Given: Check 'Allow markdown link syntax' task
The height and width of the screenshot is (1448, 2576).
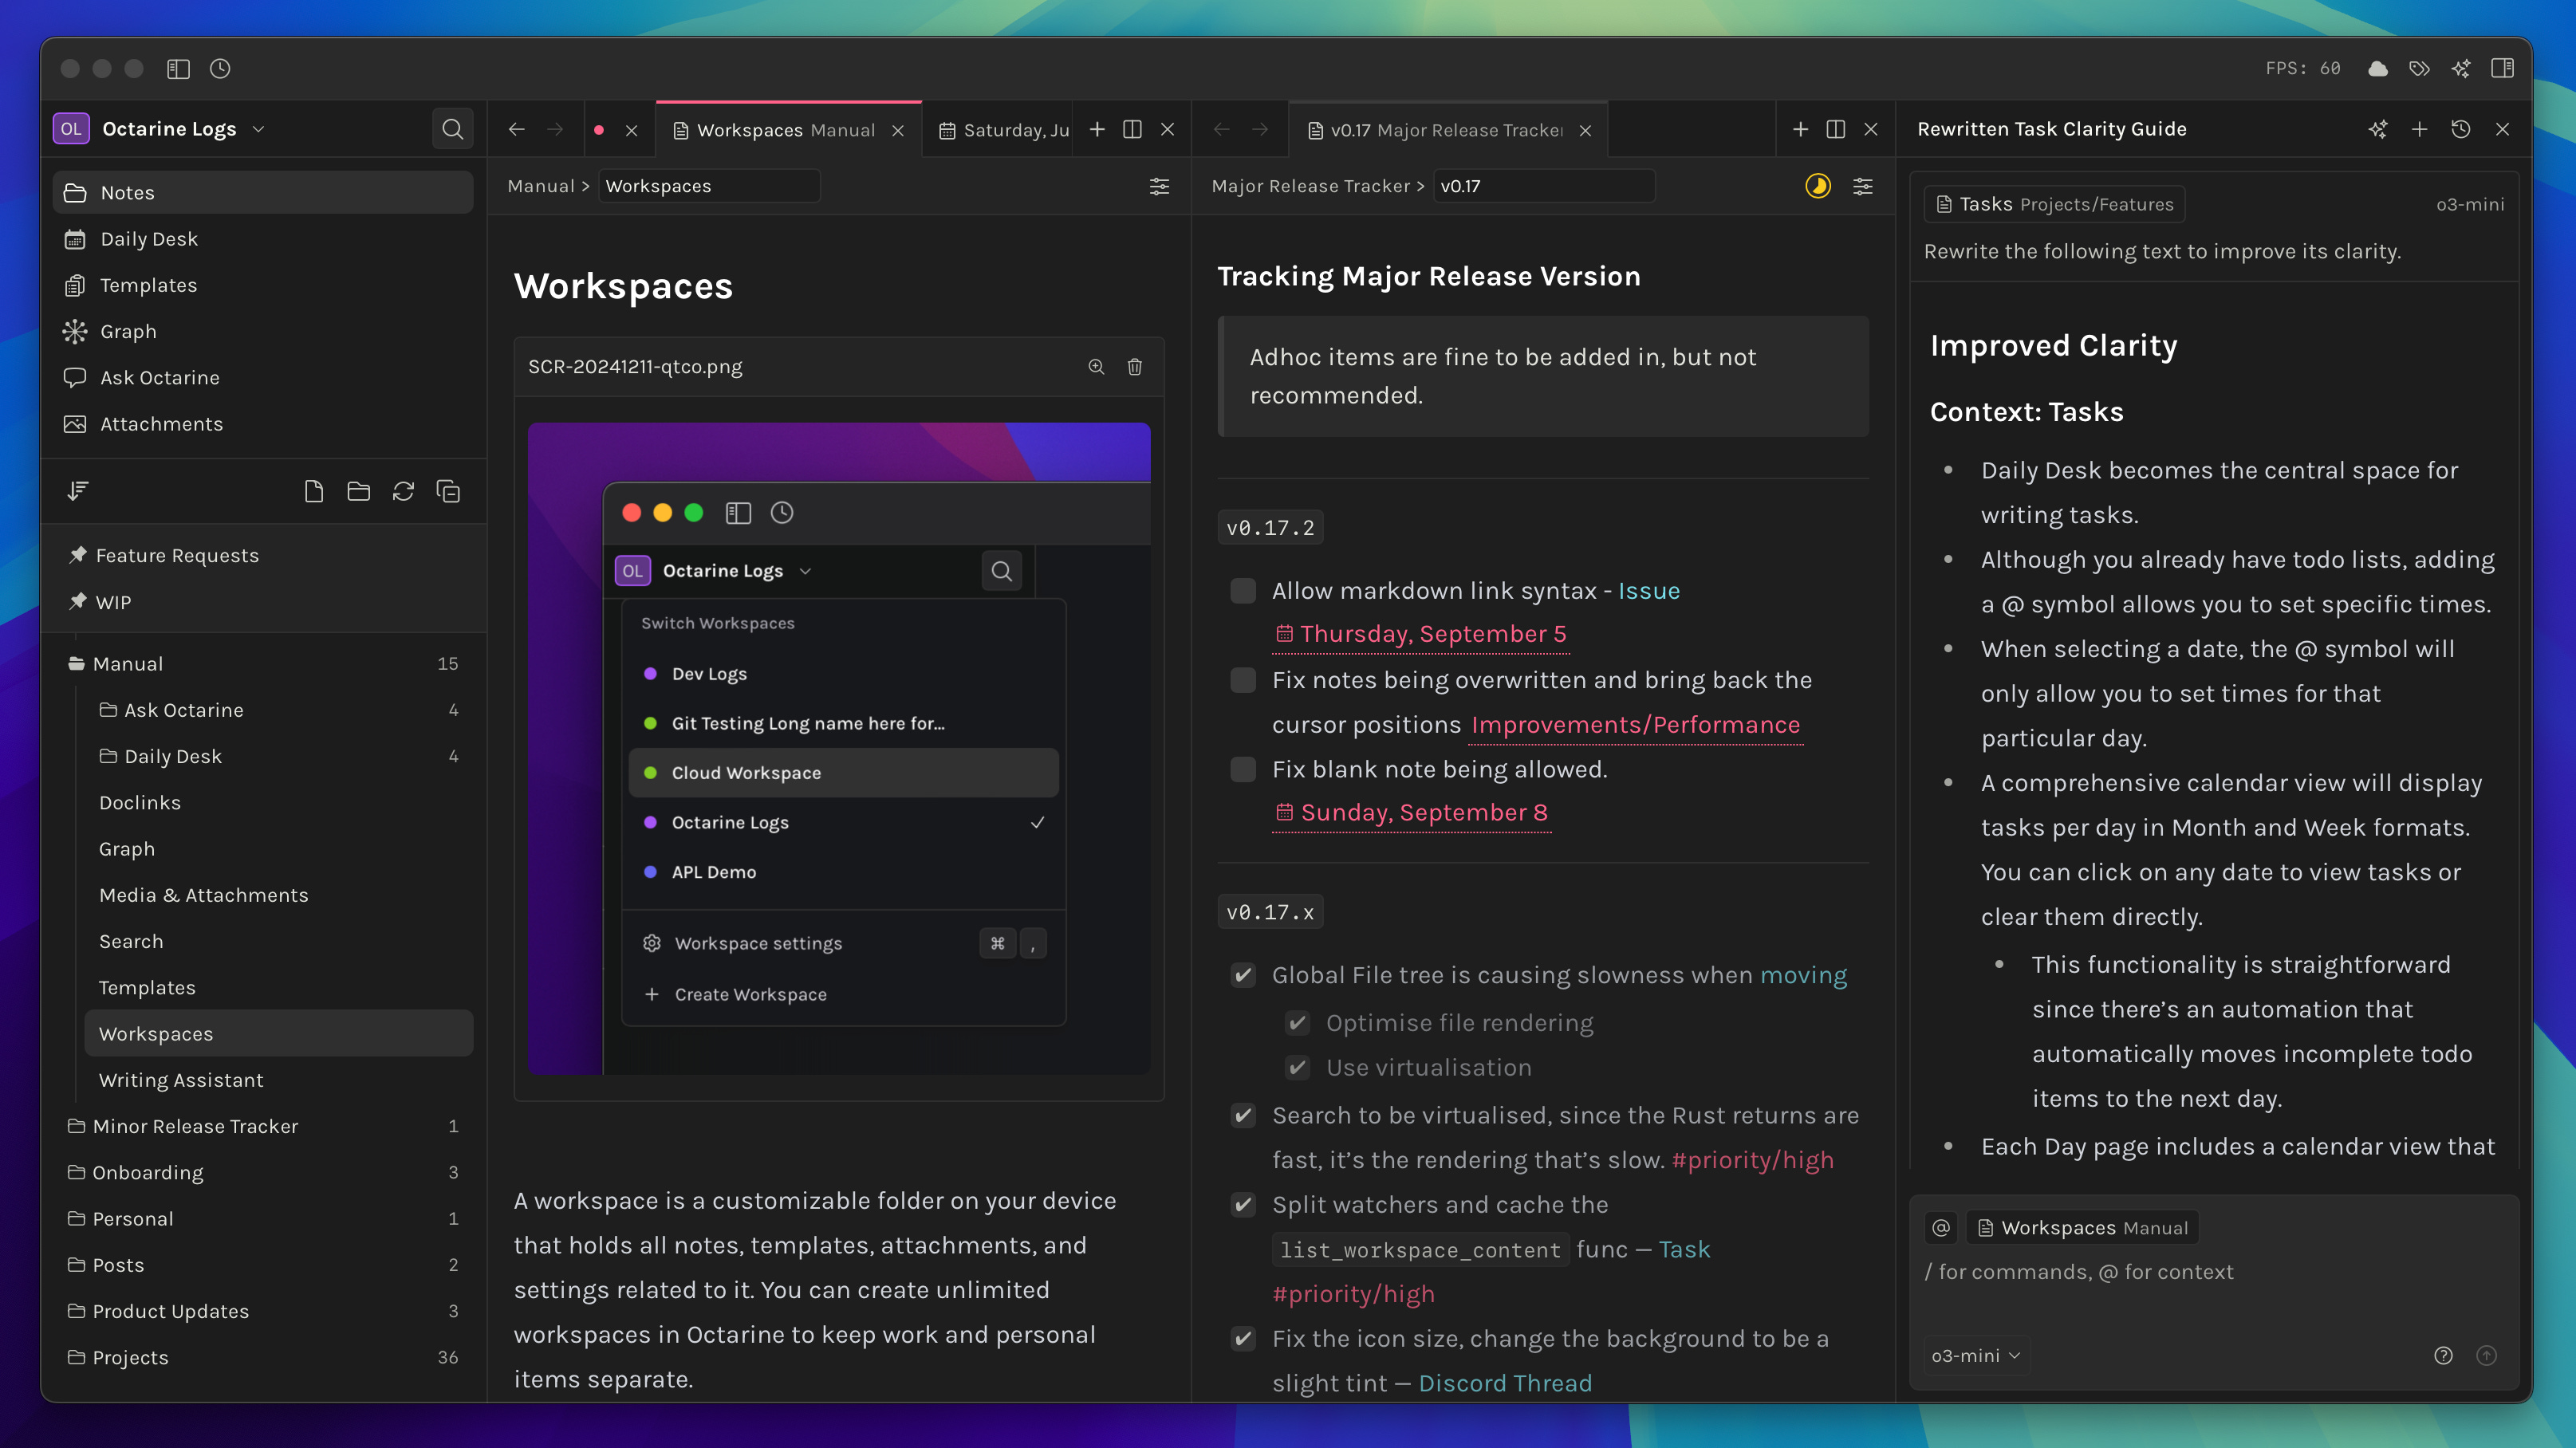Looking at the screenshot, I should (1243, 591).
